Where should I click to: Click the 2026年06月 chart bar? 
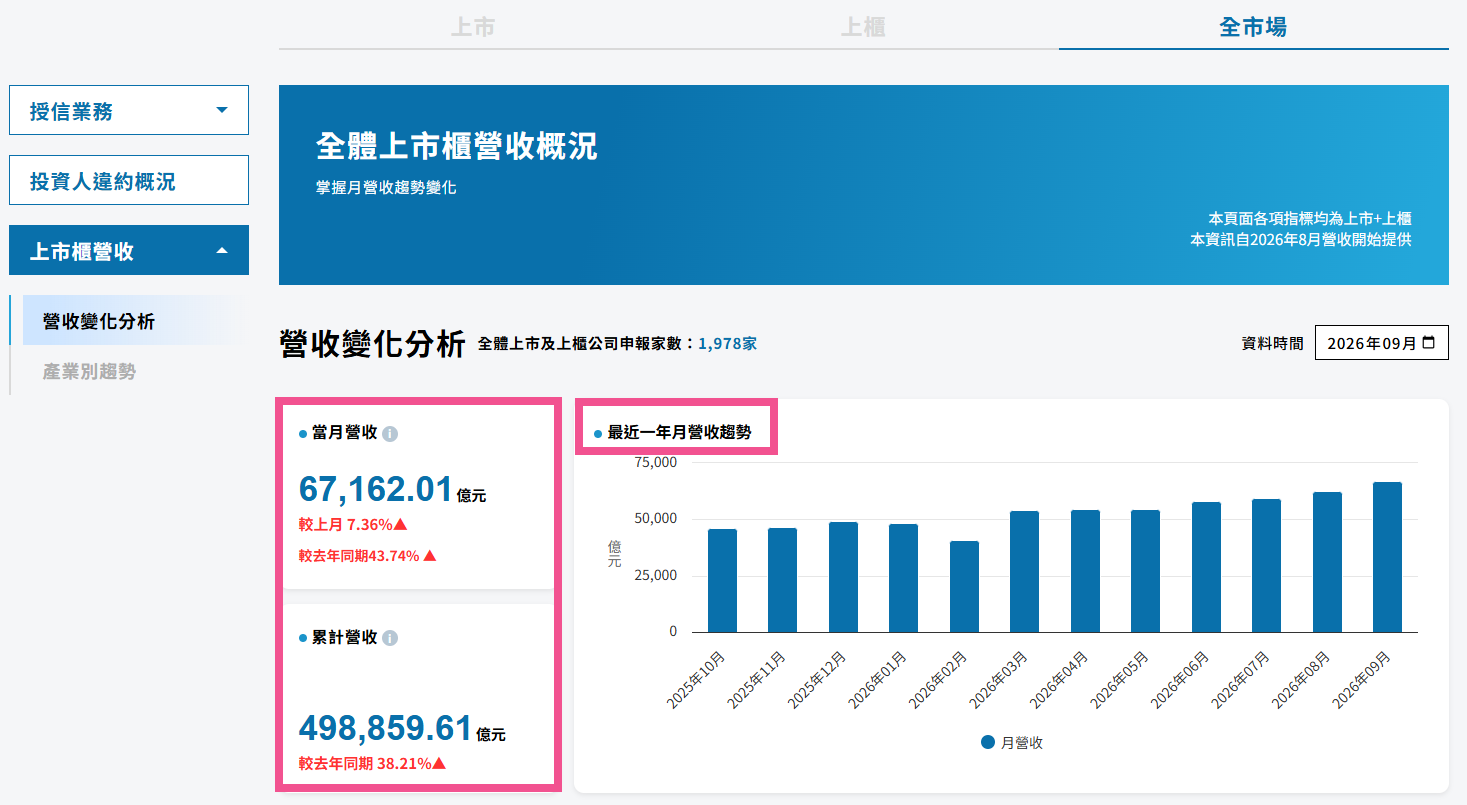point(1206,567)
